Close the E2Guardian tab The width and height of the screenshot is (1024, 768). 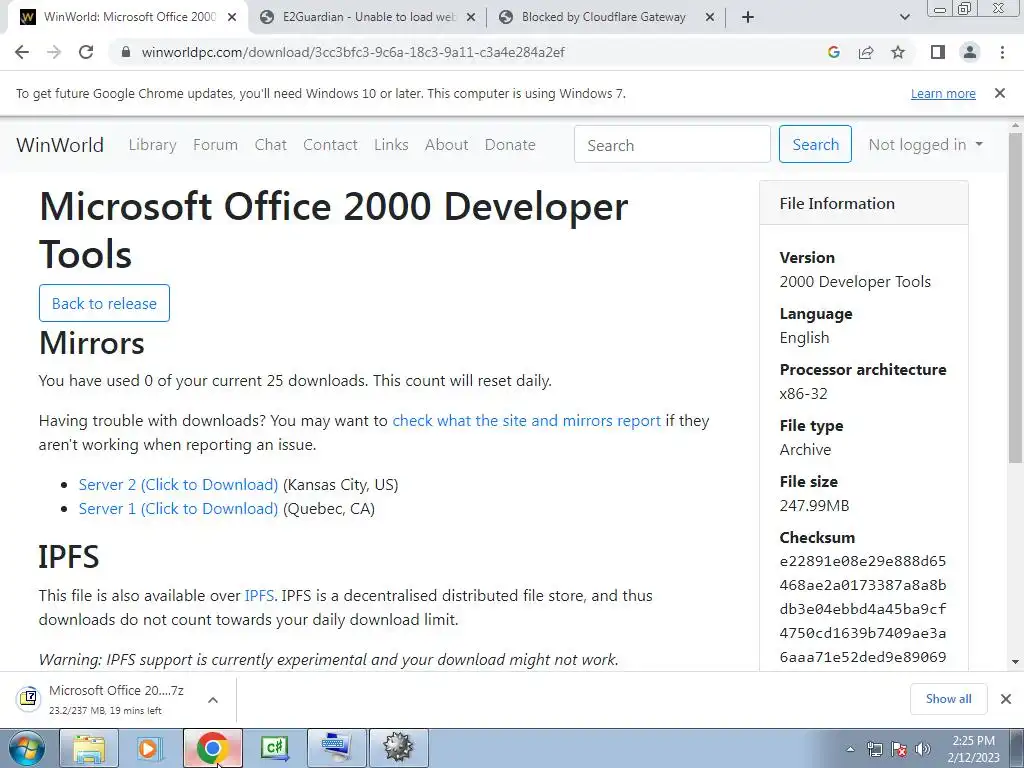[x=471, y=18]
